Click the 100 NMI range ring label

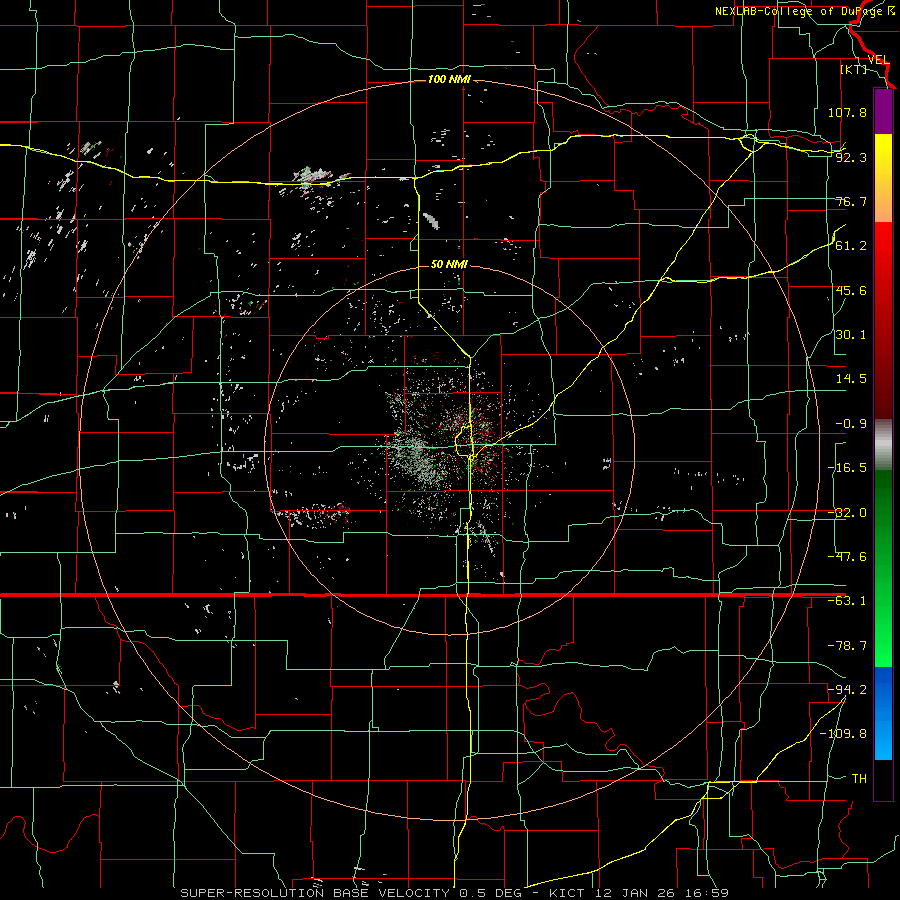point(449,79)
